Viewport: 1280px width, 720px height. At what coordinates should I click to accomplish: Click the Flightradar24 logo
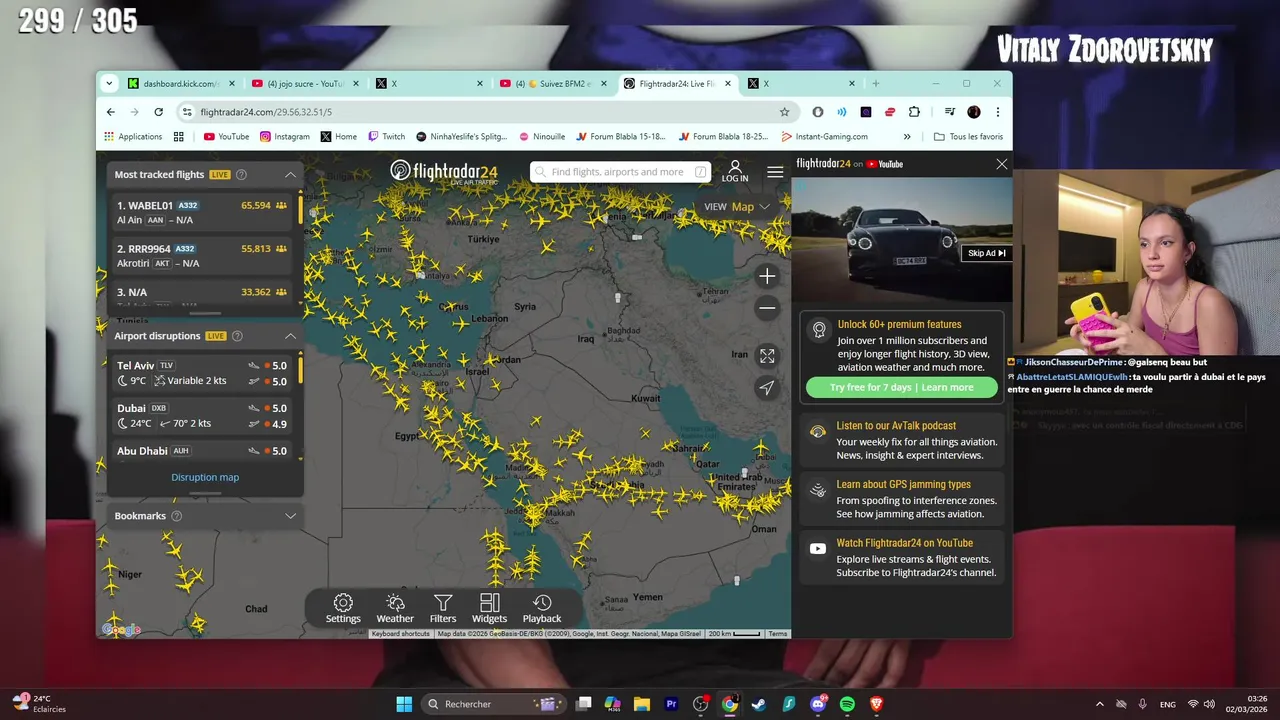pyautogui.click(x=443, y=172)
